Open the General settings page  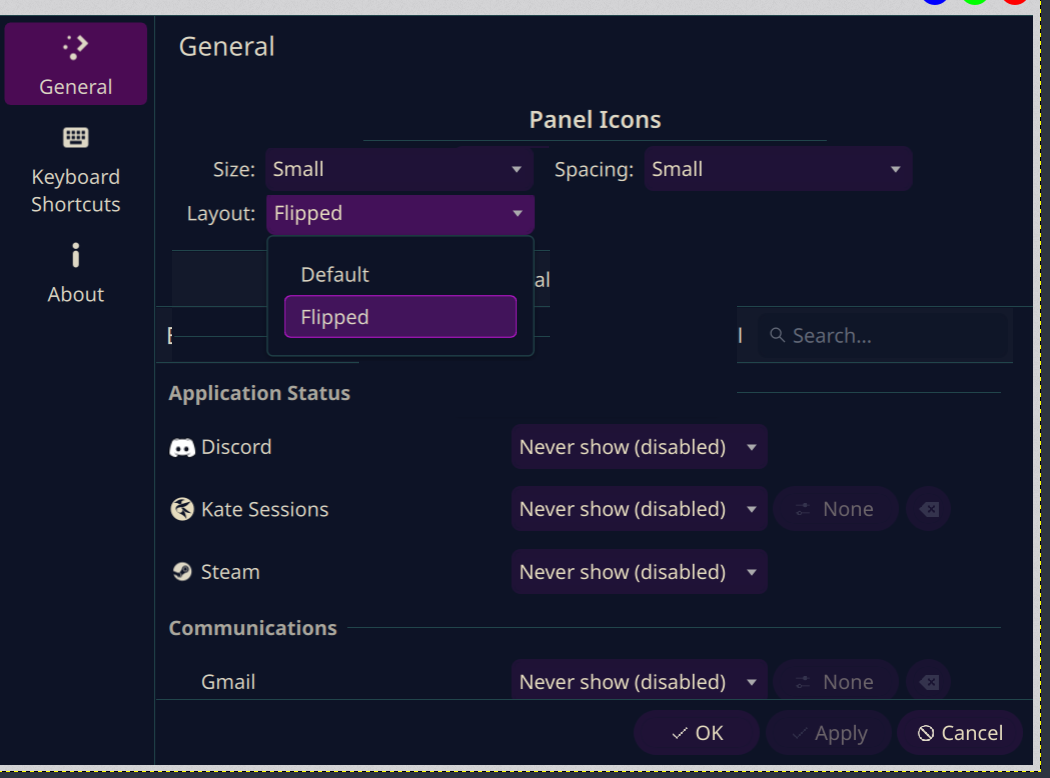76,64
